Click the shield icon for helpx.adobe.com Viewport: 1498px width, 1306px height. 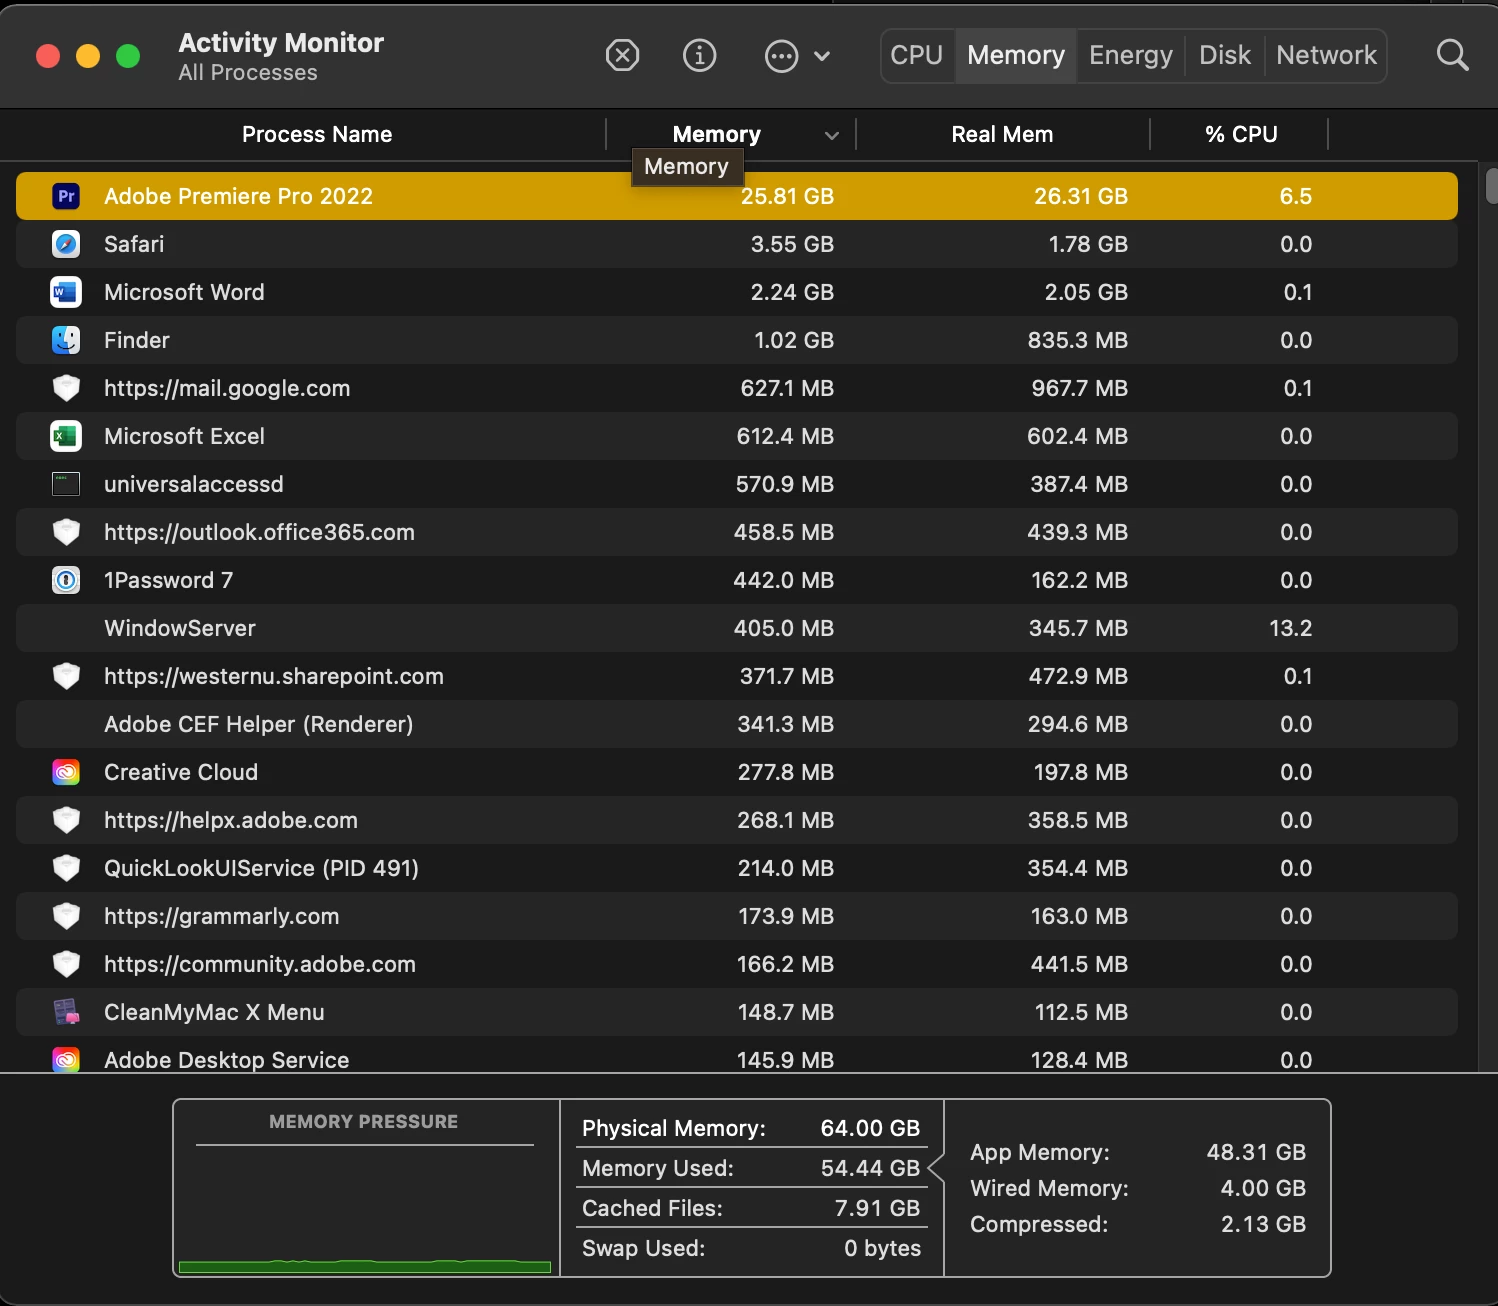pos(66,820)
